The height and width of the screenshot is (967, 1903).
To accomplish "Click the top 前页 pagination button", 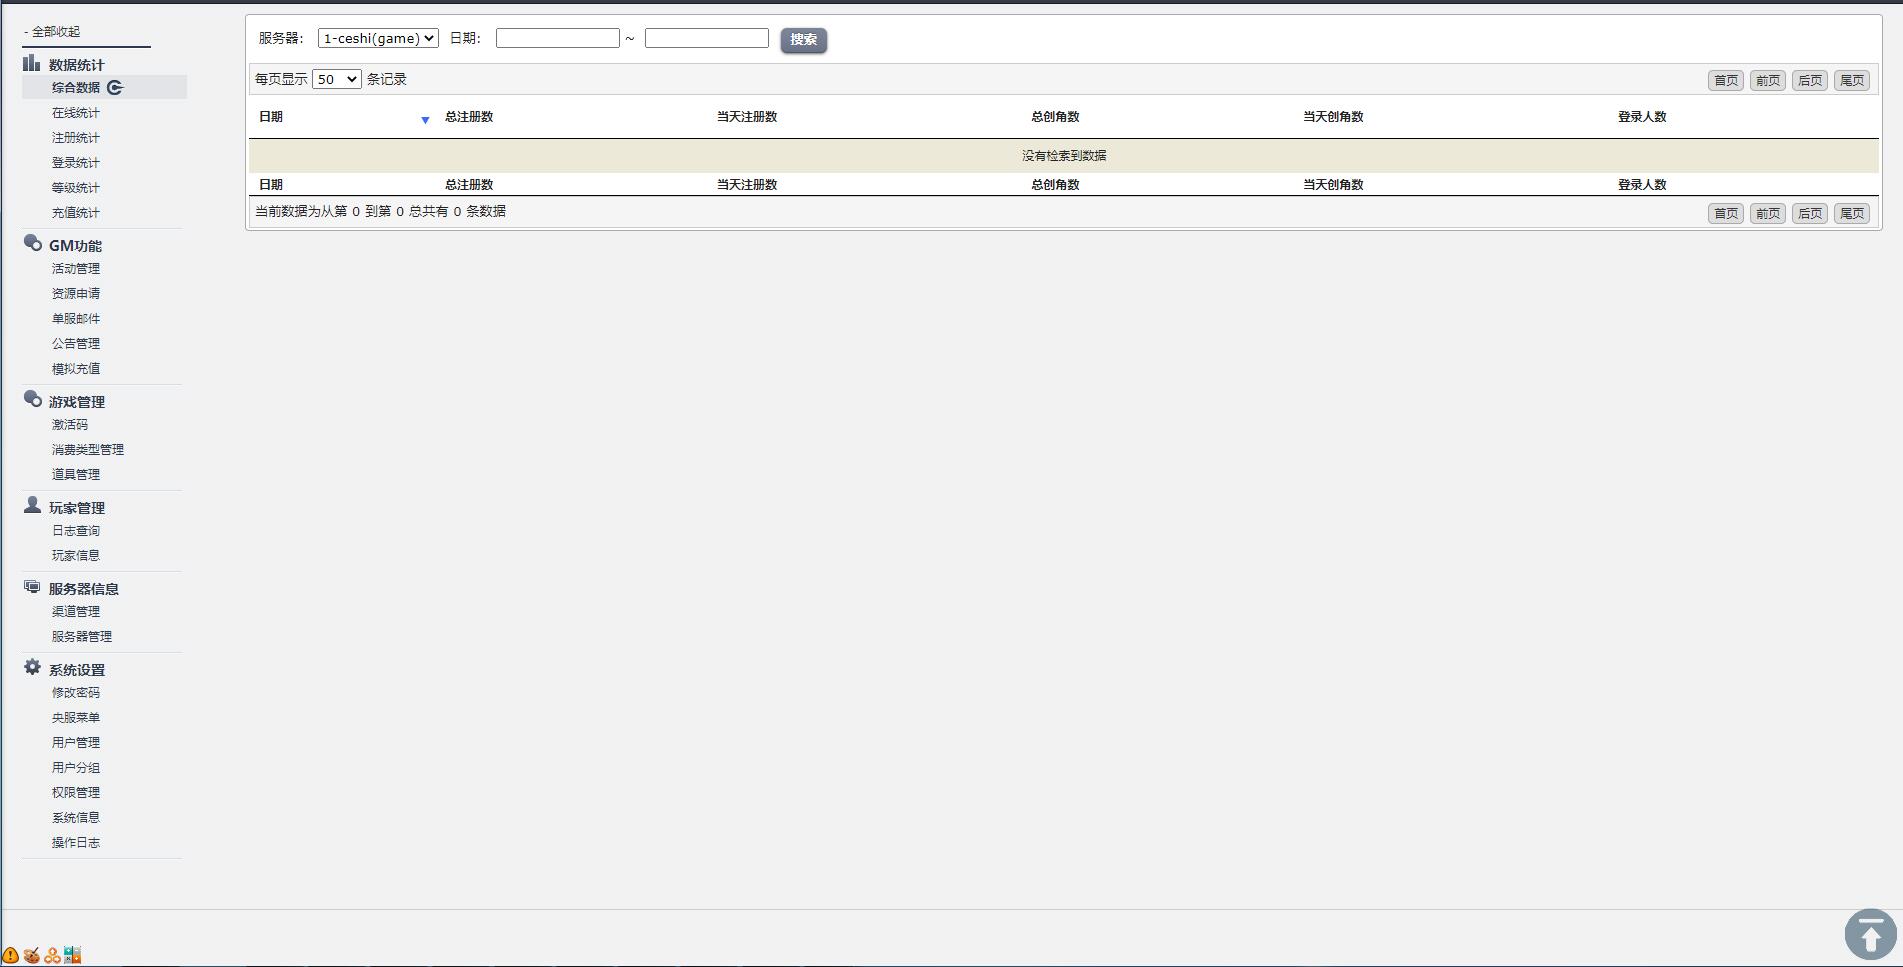I will coord(1768,81).
